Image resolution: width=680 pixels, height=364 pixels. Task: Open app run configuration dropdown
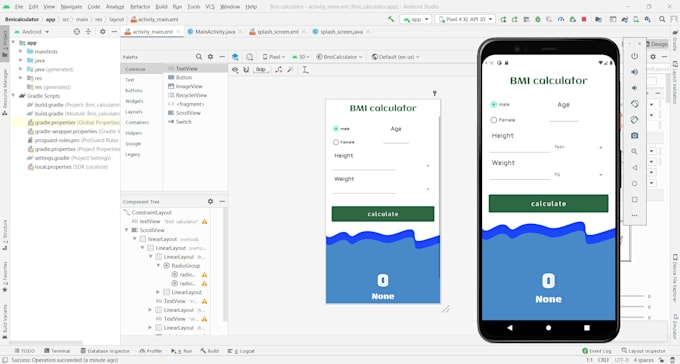tap(415, 20)
